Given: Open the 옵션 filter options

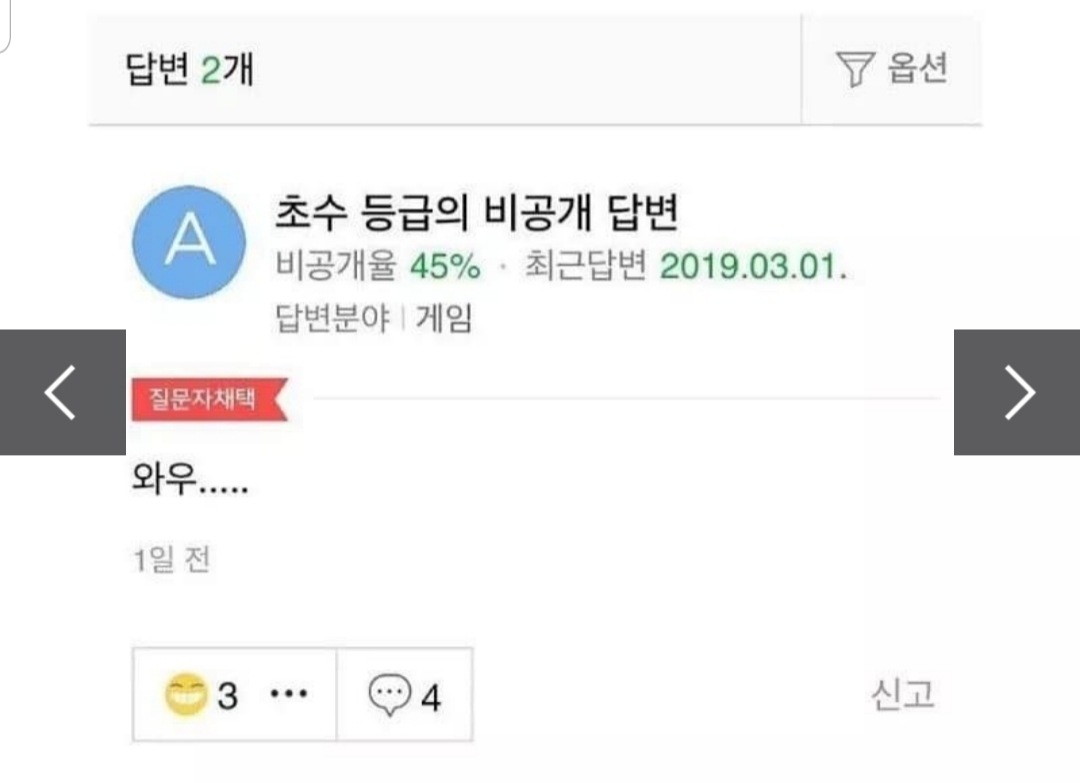Looking at the screenshot, I should 892,69.
